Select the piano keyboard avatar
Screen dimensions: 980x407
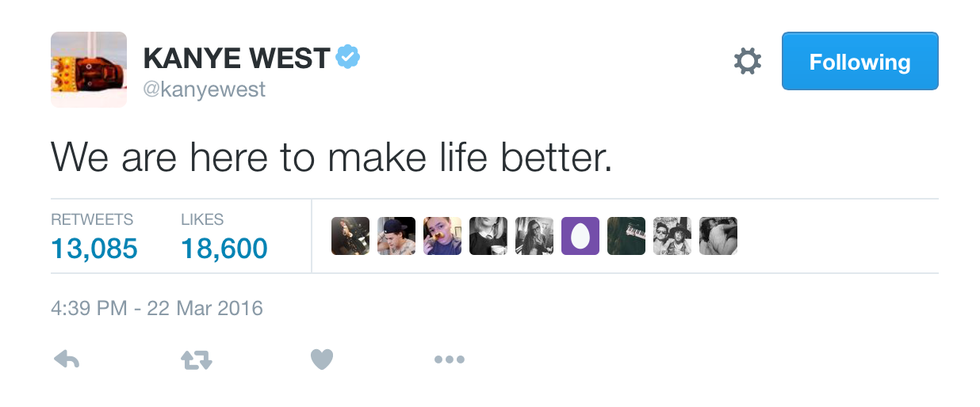[626, 236]
